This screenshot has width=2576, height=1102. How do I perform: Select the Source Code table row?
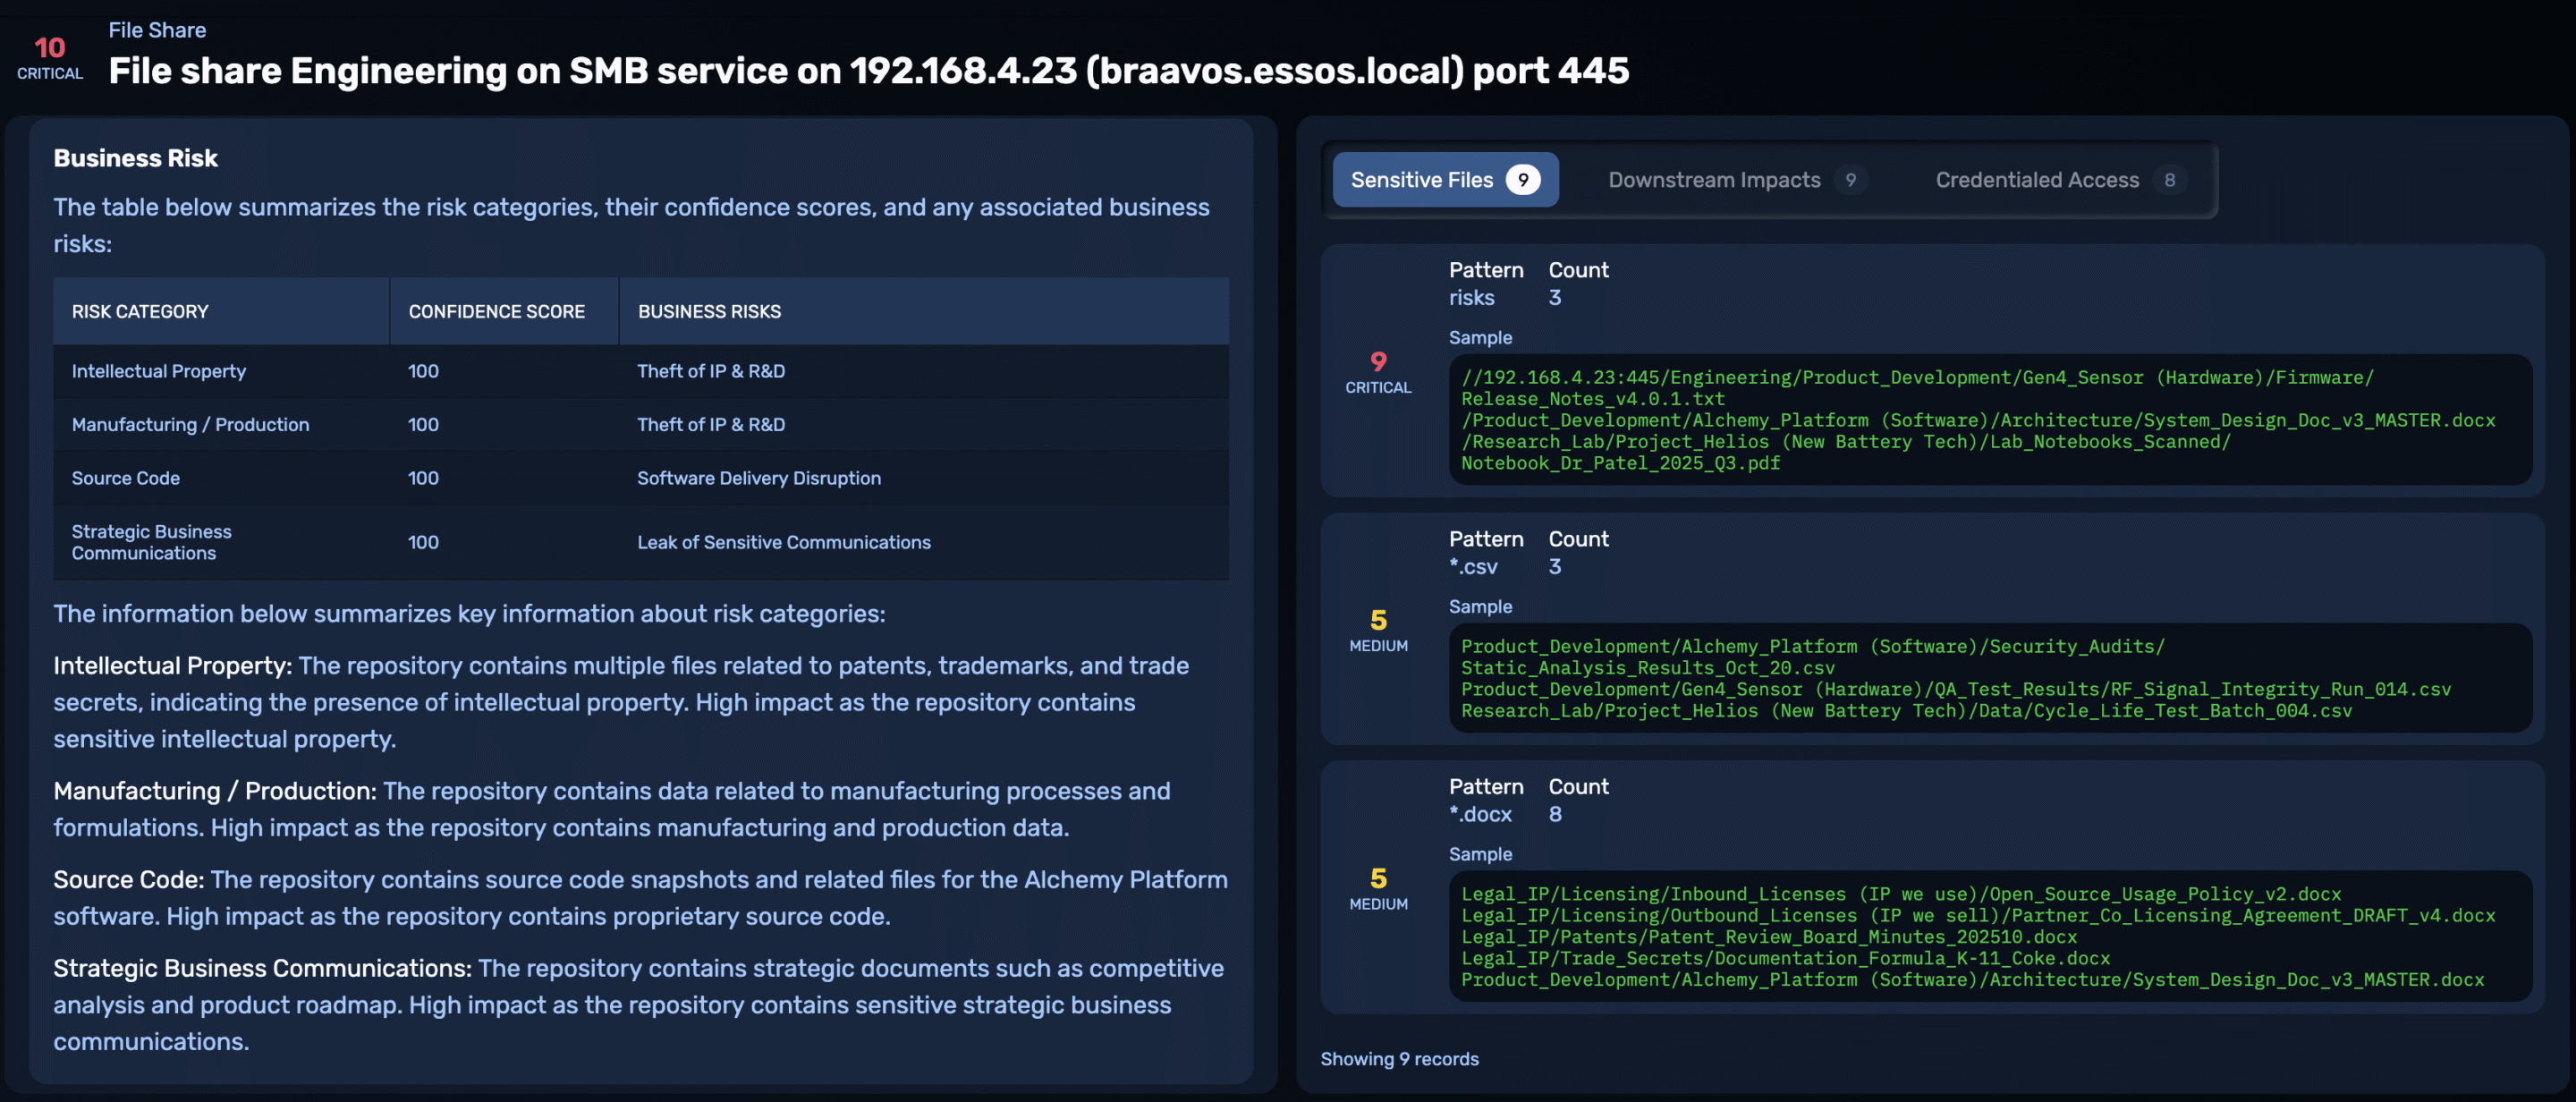pyautogui.click(x=125, y=478)
